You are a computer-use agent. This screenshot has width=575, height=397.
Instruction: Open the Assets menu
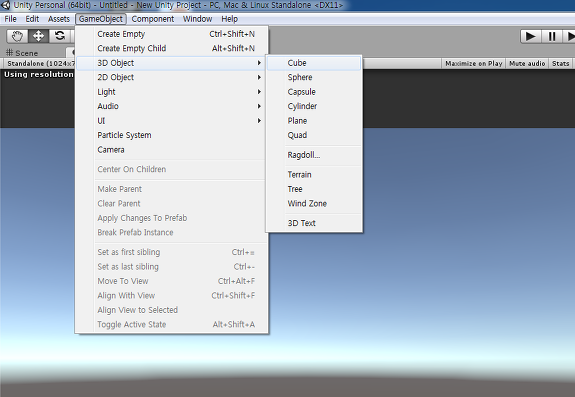(x=58, y=19)
